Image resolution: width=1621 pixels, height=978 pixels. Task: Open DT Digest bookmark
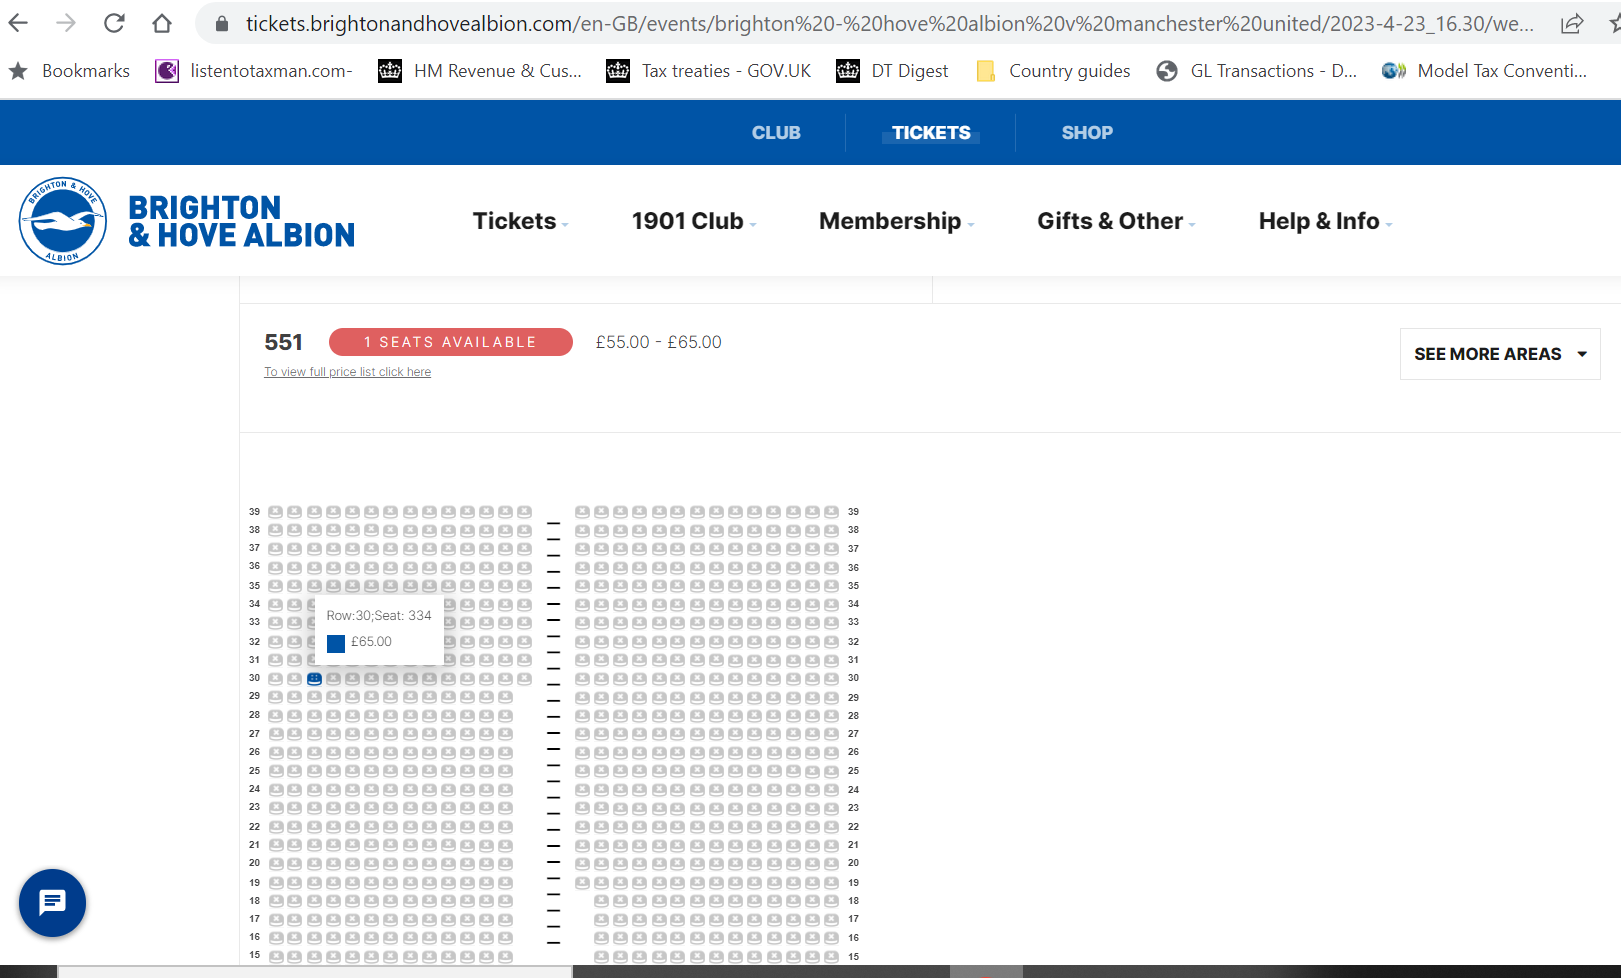tap(892, 71)
